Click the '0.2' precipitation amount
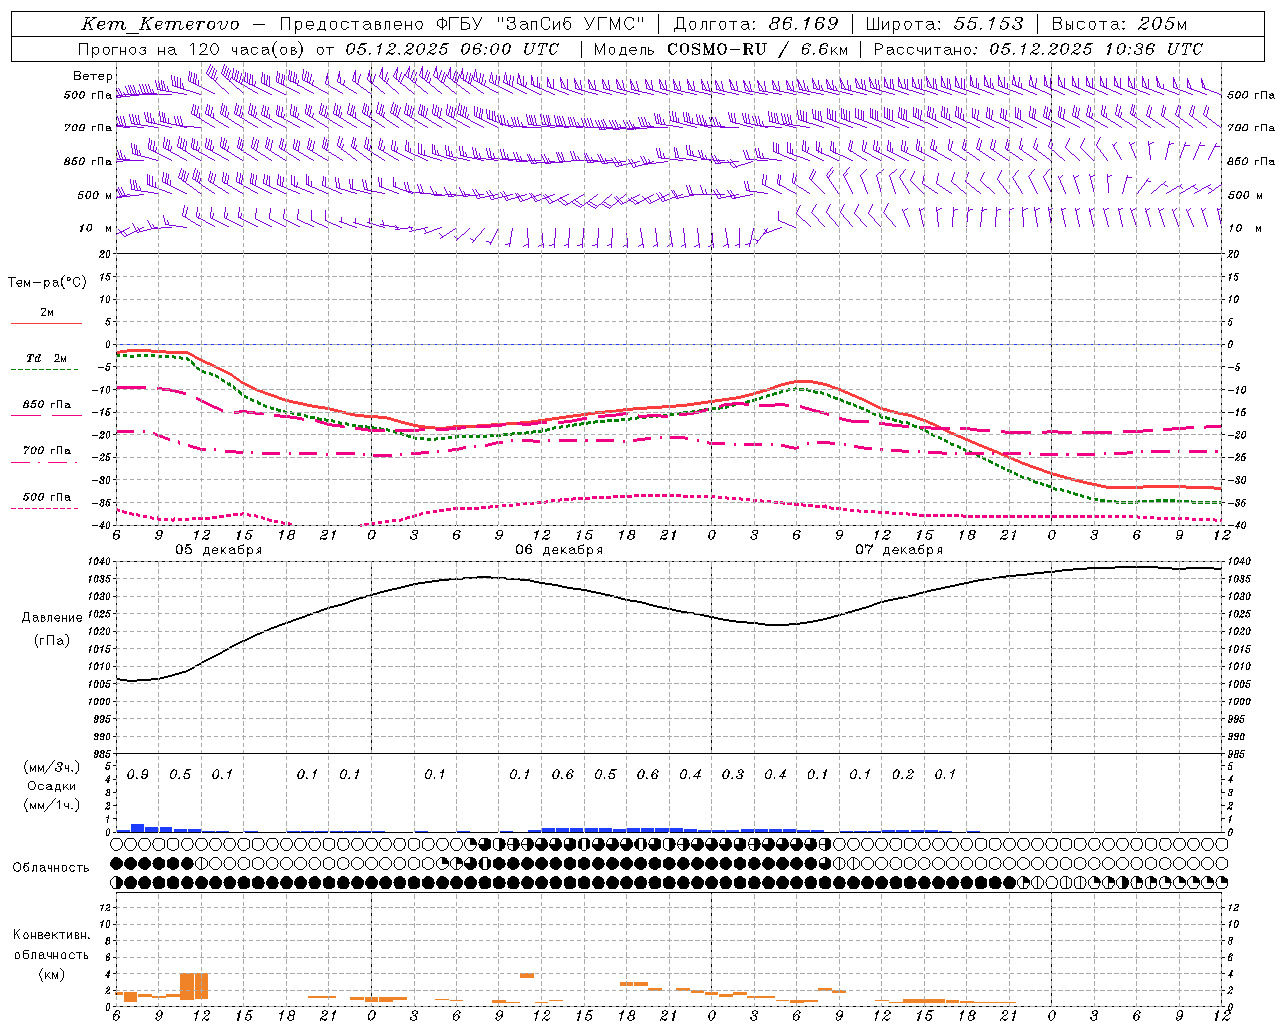This screenshot has width=1280, height=1024. tap(903, 775)
